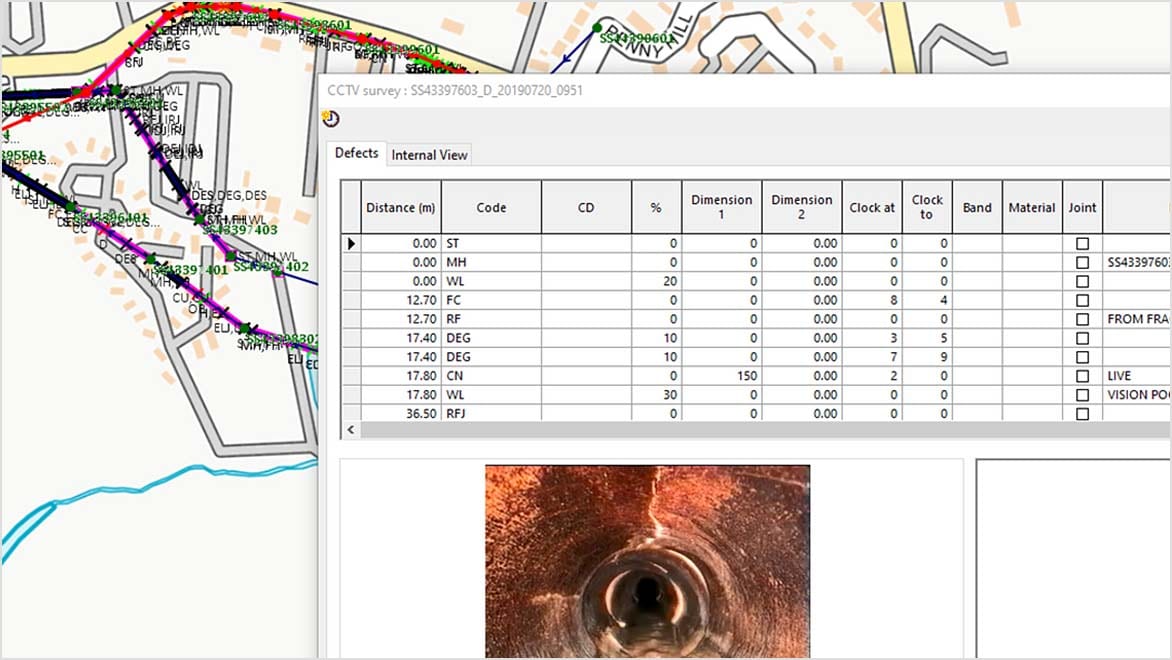Click the Material column header
Screen dimensions: 1172x660
(1031, 206)
